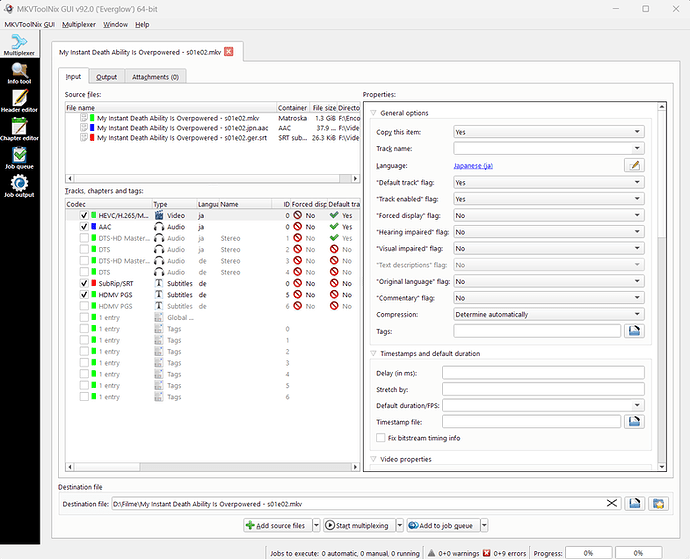Uncheck the HDMV PGS track with ID 5
Image resolution: width=690 pixels, height=559 pixels.
(84, 295)
